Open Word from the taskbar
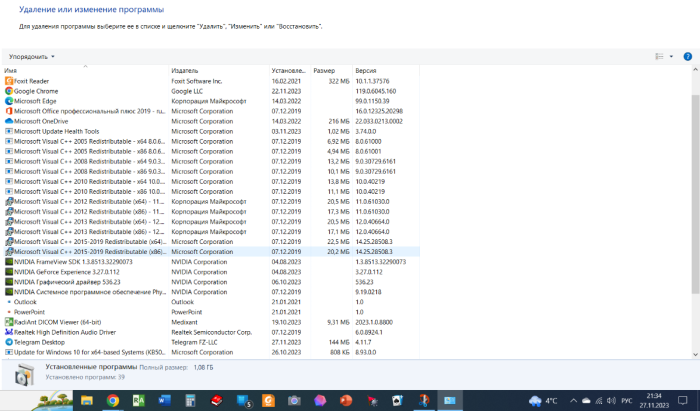The width and height of the screenshot is (700, 411). tap(165, 400)
